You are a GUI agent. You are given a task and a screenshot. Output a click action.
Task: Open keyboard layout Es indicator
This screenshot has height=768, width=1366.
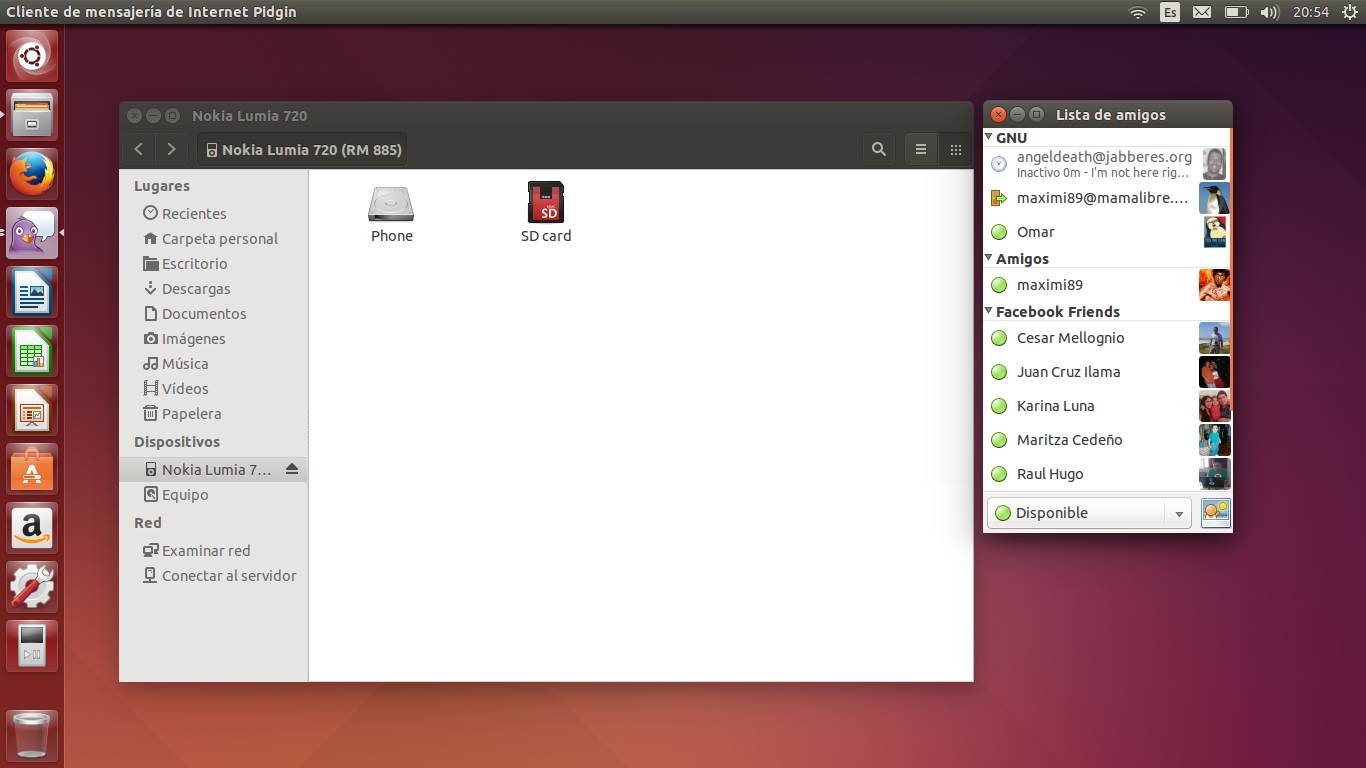[1170, 12]
